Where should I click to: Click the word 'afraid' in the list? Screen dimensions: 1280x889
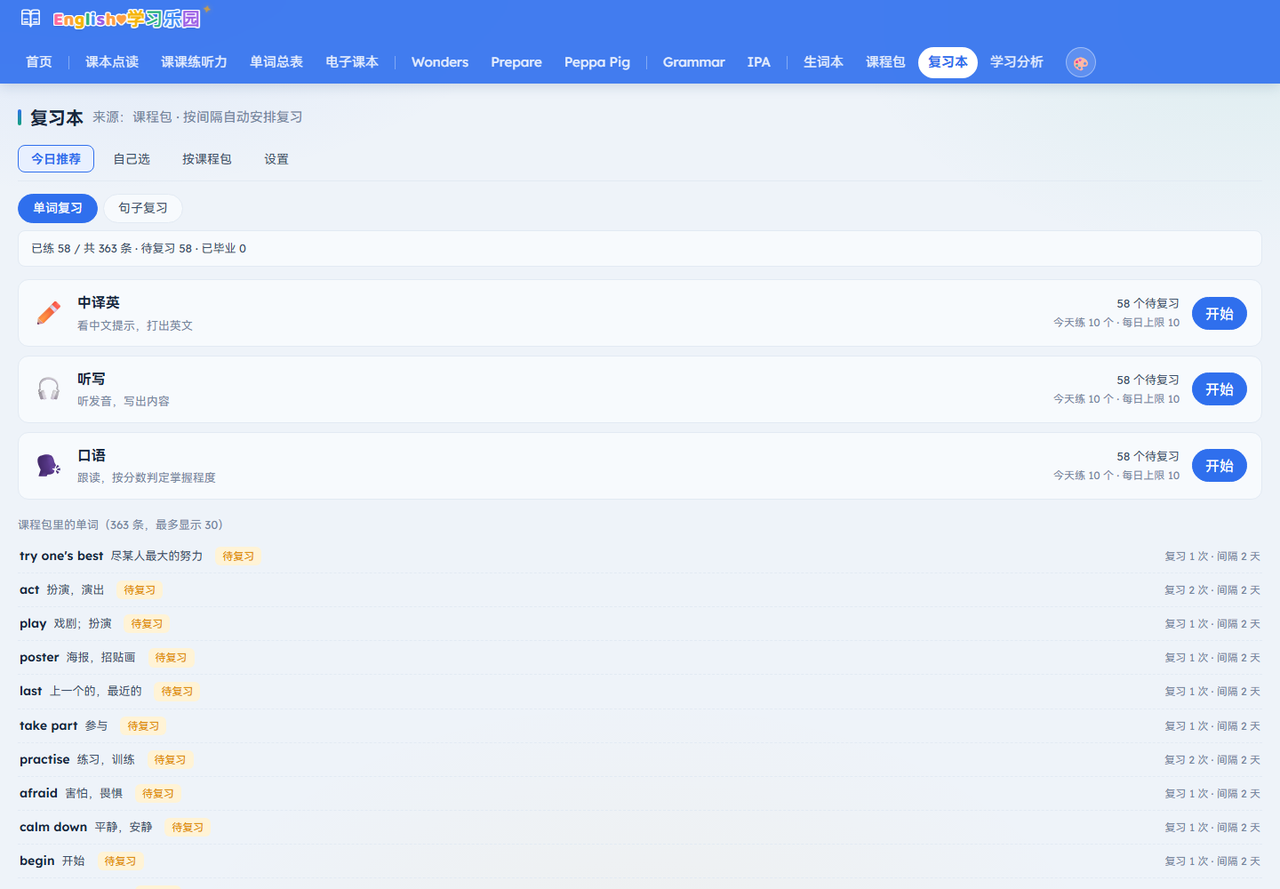39,793
